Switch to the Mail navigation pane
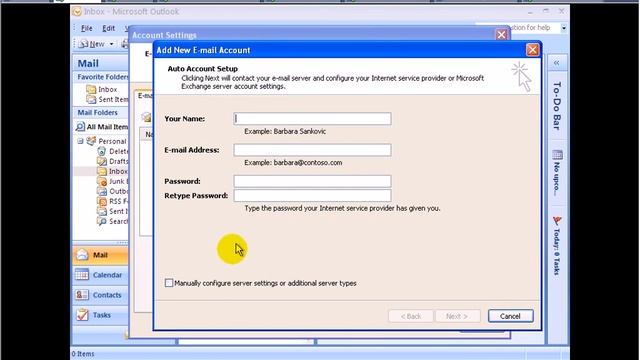 pos(100,255)
